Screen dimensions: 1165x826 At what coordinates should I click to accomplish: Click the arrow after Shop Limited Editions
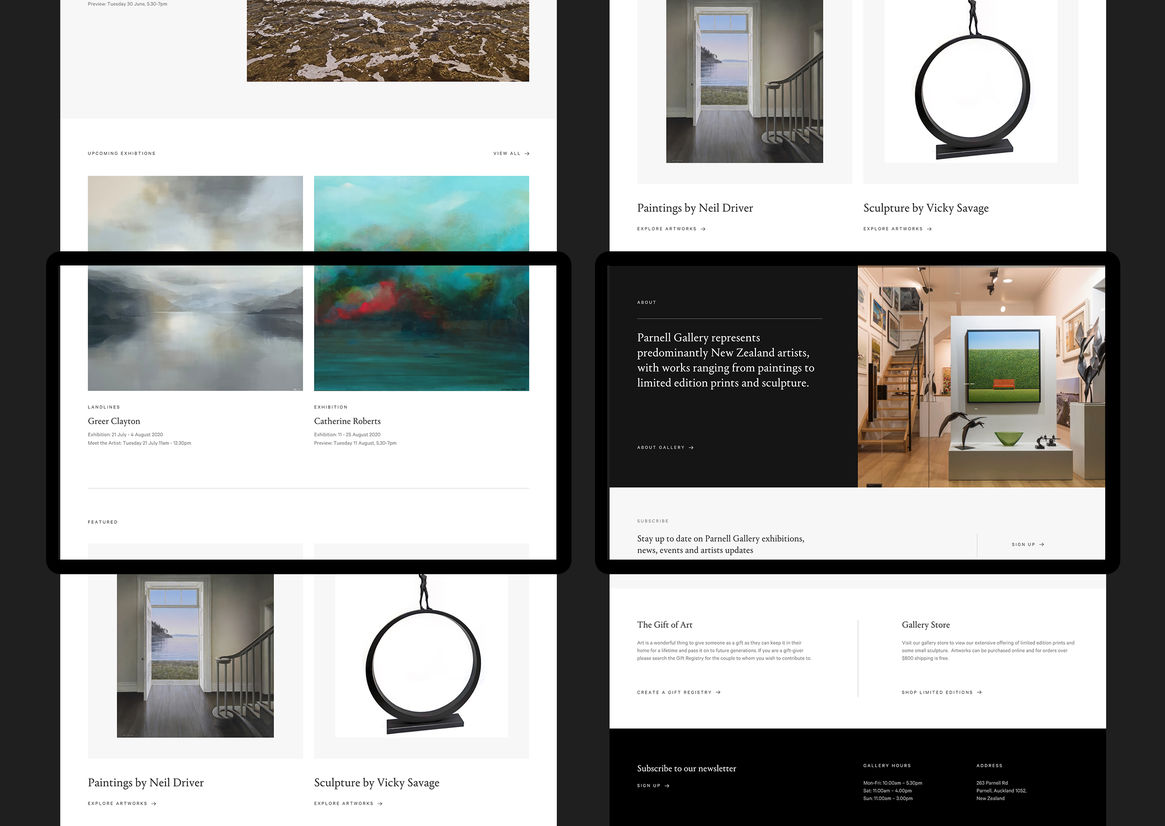[x=979, y=692]
